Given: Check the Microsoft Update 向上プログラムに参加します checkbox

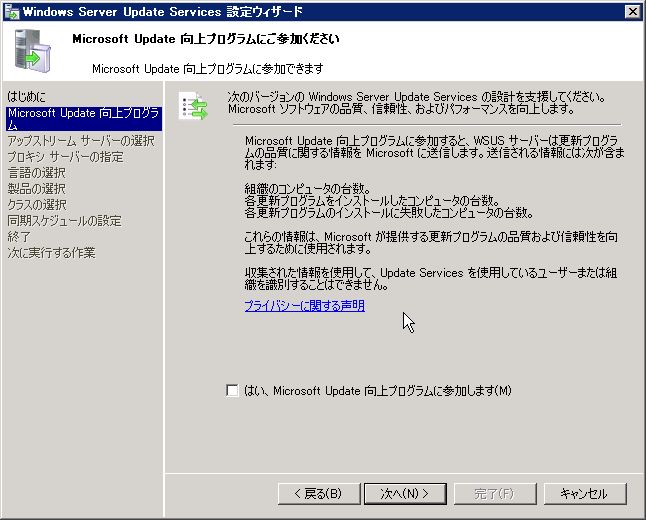Looking at the screenshot, I should pyautogui.click(x=232, y=390).
